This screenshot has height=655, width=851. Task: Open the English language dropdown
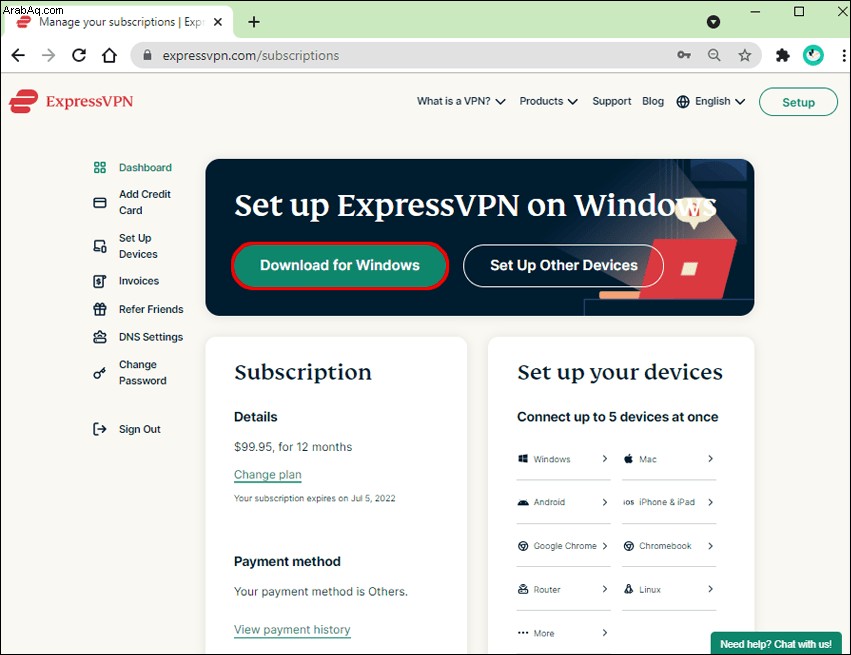(720, 101)
